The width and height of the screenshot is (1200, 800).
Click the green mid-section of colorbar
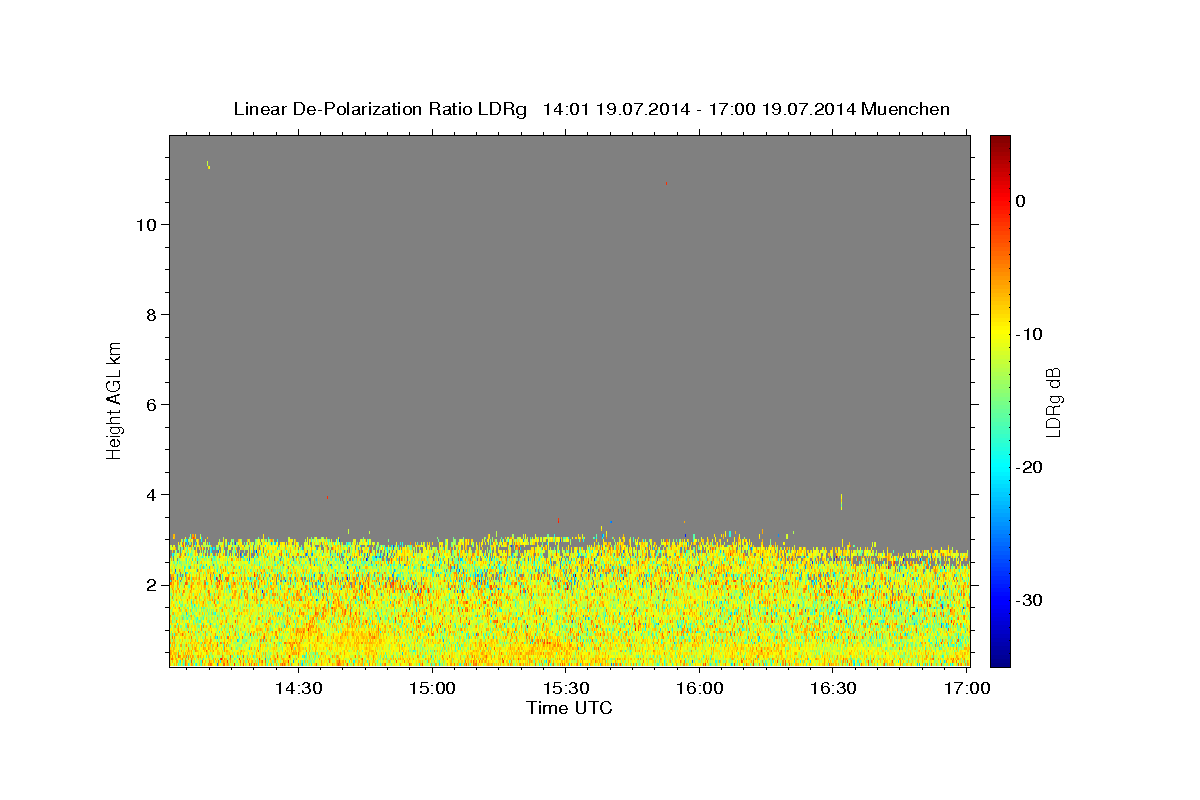1000,400
